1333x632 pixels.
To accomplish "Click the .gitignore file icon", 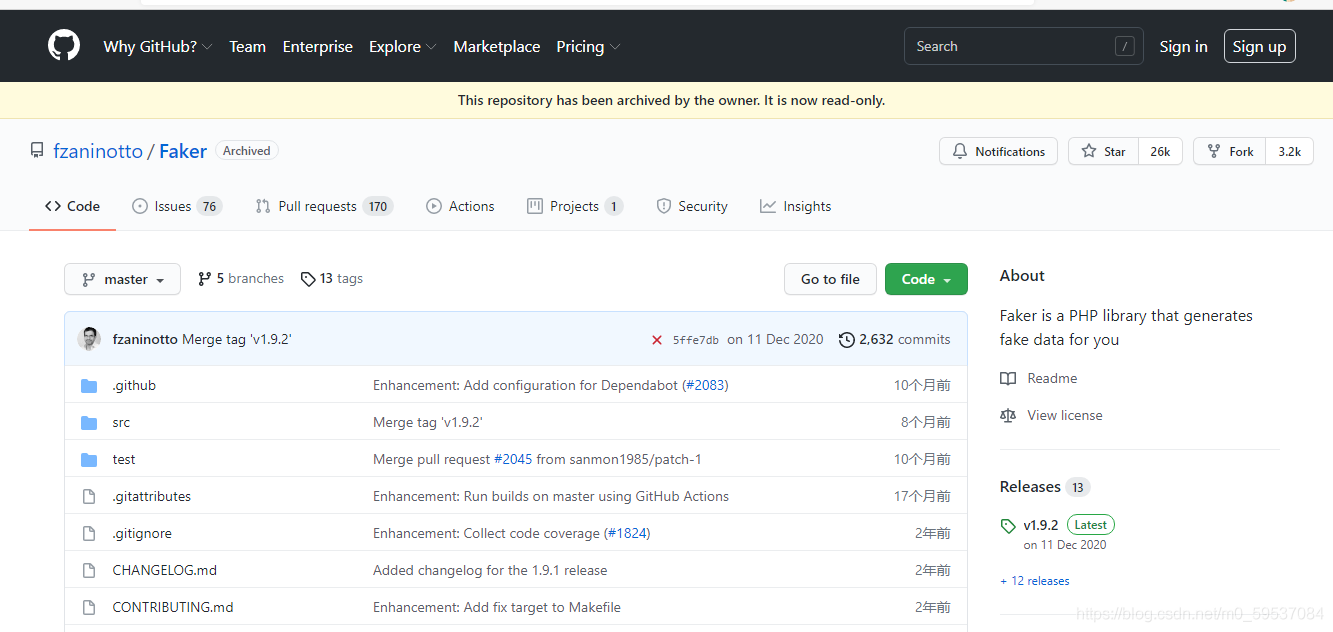I will pyautogui.click(x=89, y=534).
